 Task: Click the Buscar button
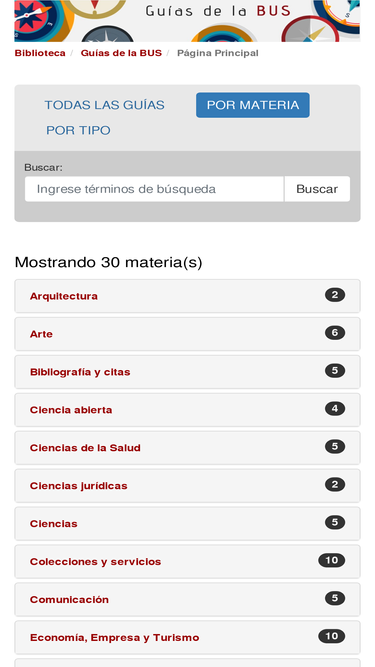click(x=317, y=189)
